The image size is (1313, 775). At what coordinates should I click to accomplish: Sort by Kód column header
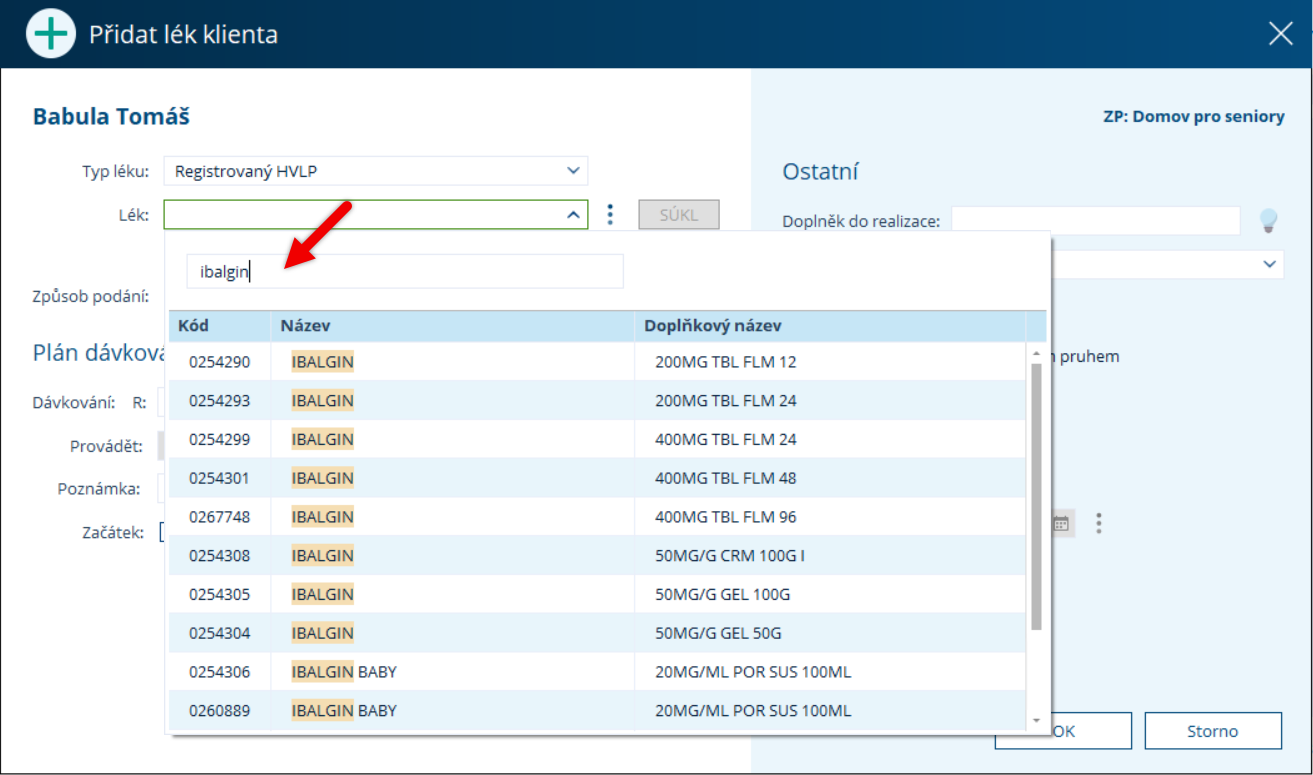click(x=220, y=326)
